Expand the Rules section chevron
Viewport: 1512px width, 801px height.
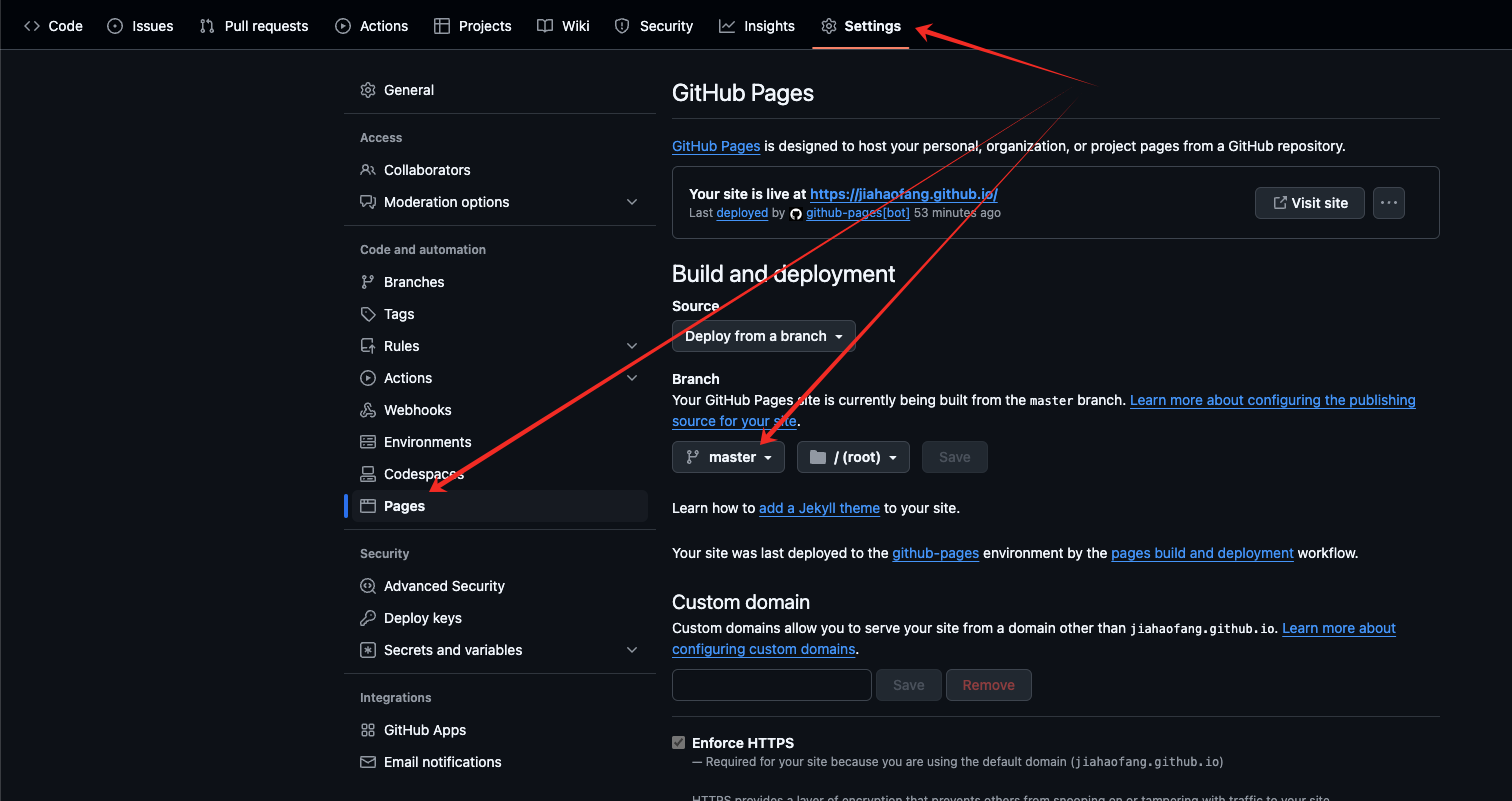point(632,346)
